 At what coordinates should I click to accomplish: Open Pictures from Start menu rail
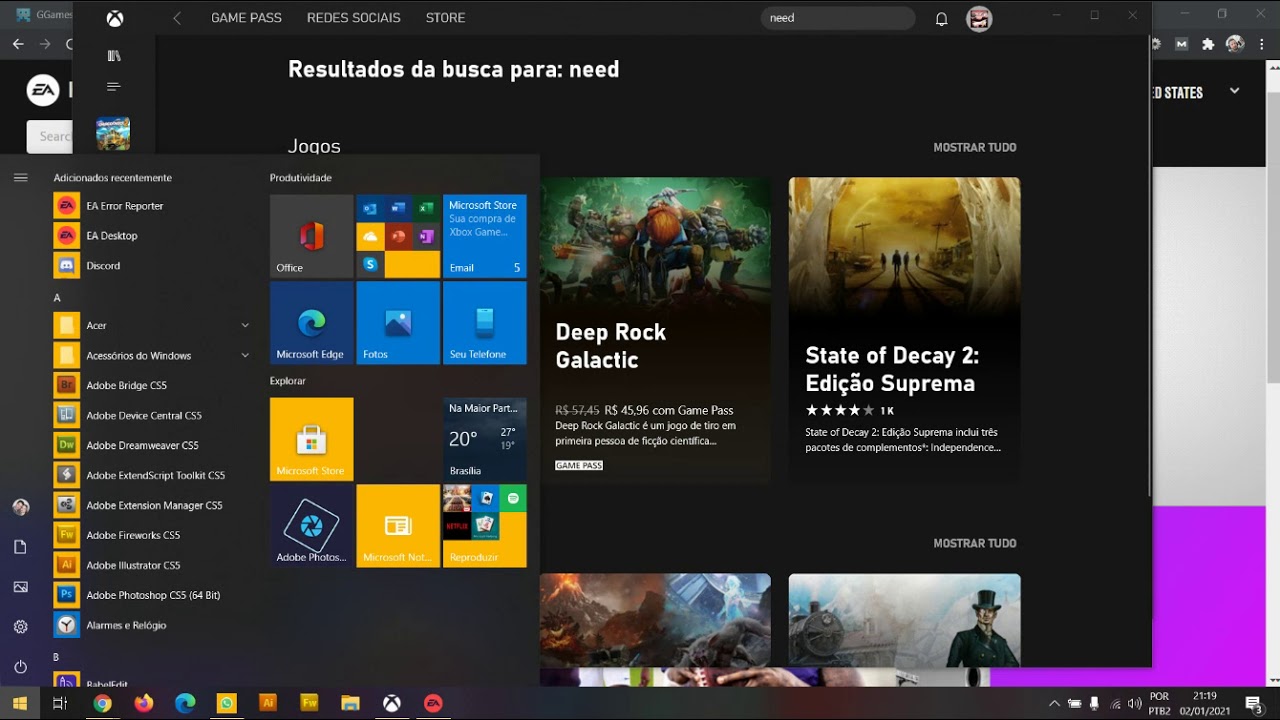click(21, 587)
